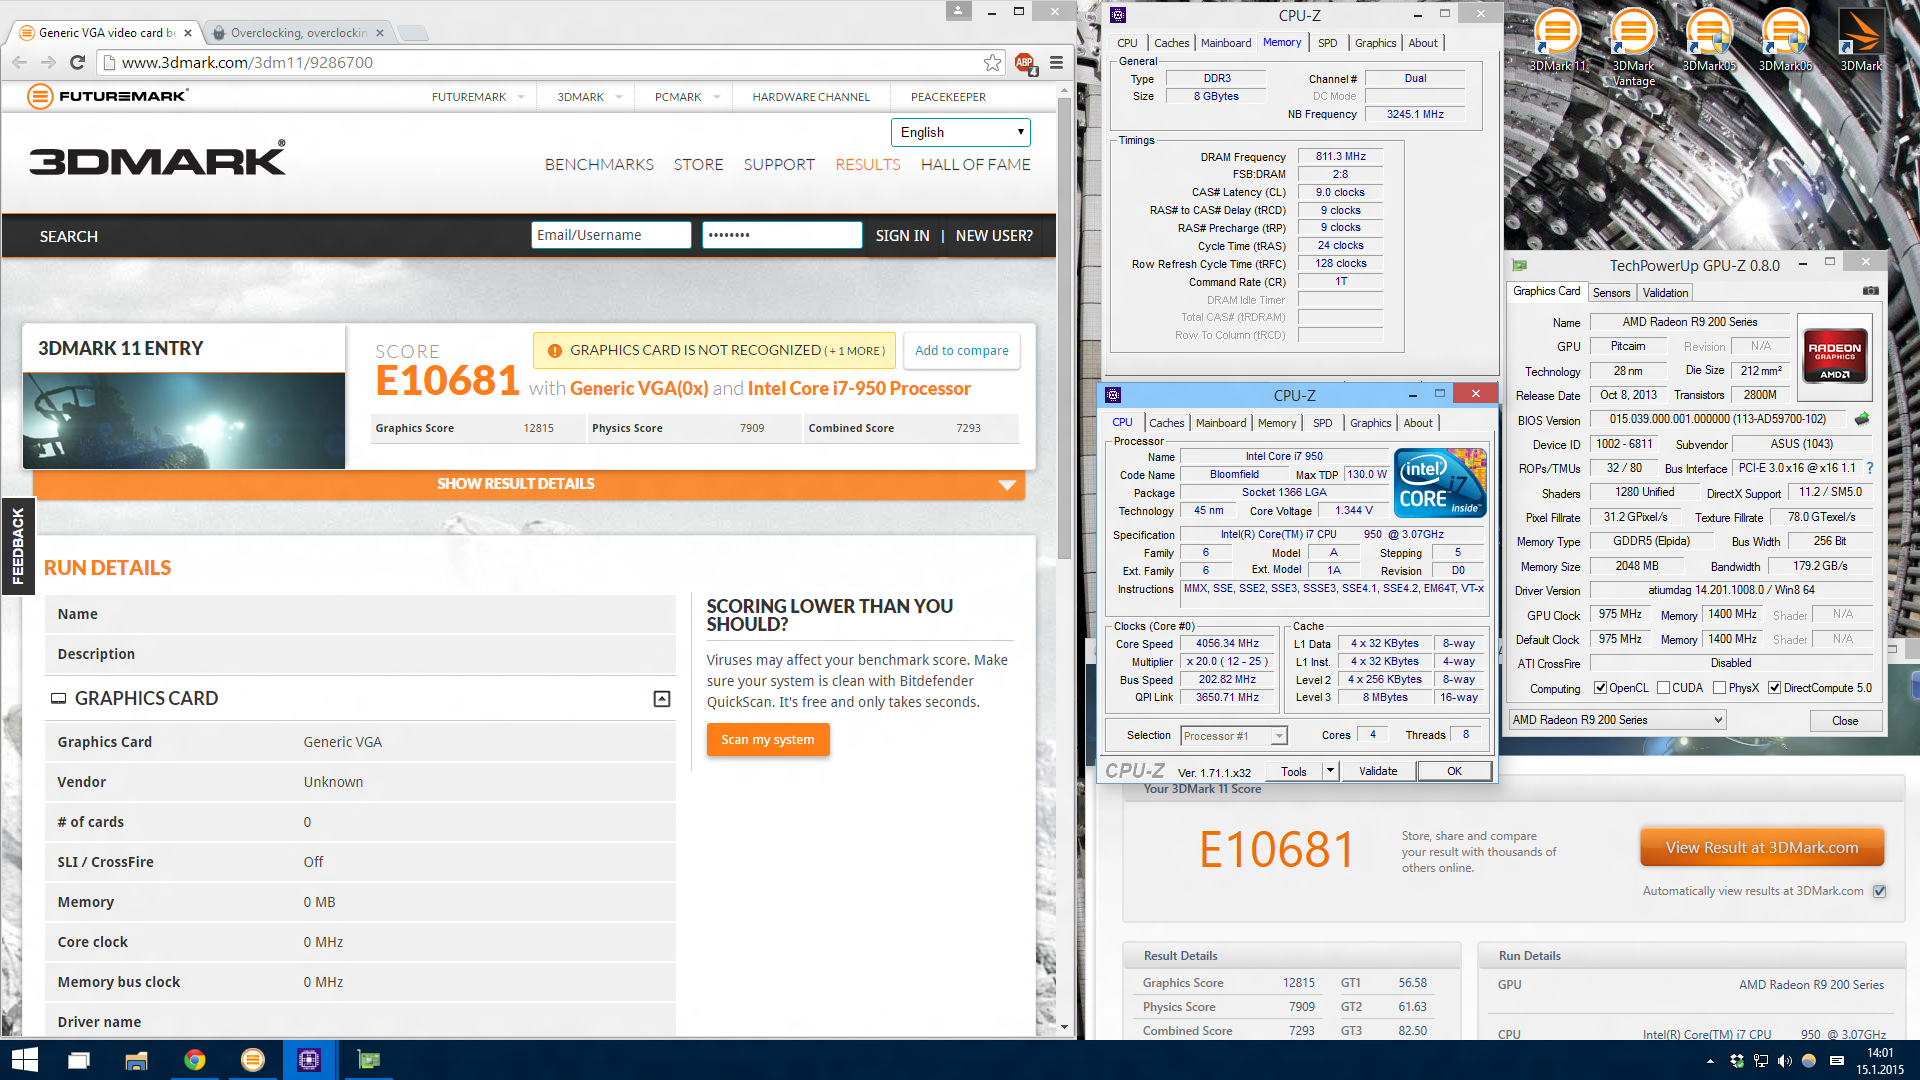Open 3DMark Vantage desktop shortcut
Viewport: 1920px width, 1080px height.
pos(1633,46)
